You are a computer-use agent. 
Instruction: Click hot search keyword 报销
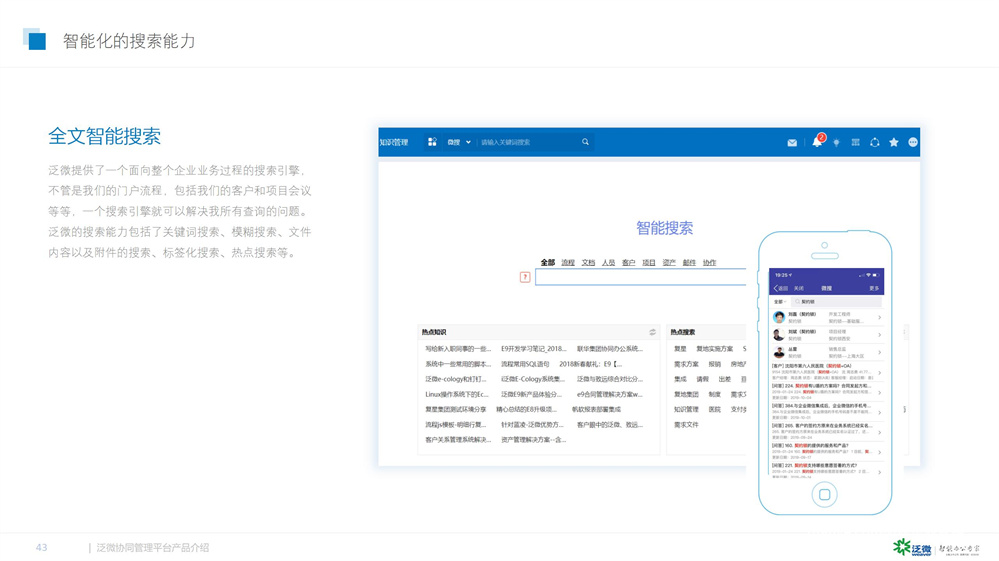coord(715,364)
